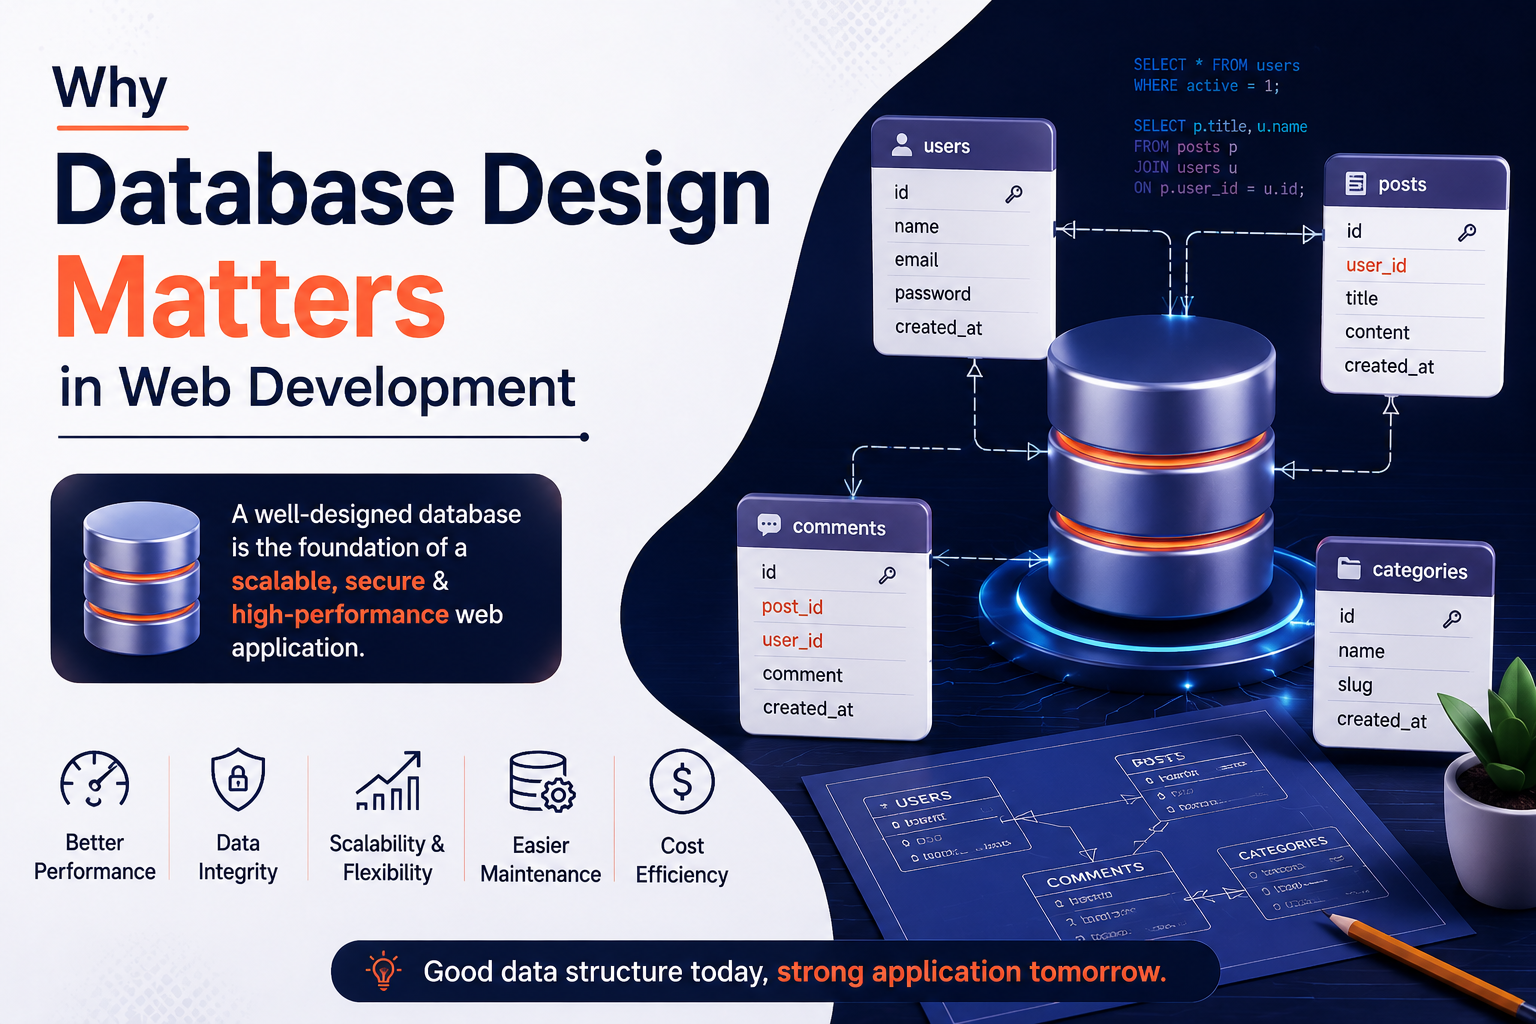Click the Easier Maintenance database gear icon
Viewport: 1536px width, 1024px height.
point(542,782)
